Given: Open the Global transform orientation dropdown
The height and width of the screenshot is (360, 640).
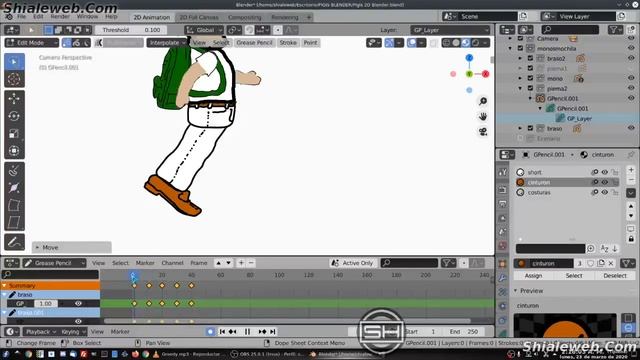Looking at the screenshot, I should pos(204,30).
